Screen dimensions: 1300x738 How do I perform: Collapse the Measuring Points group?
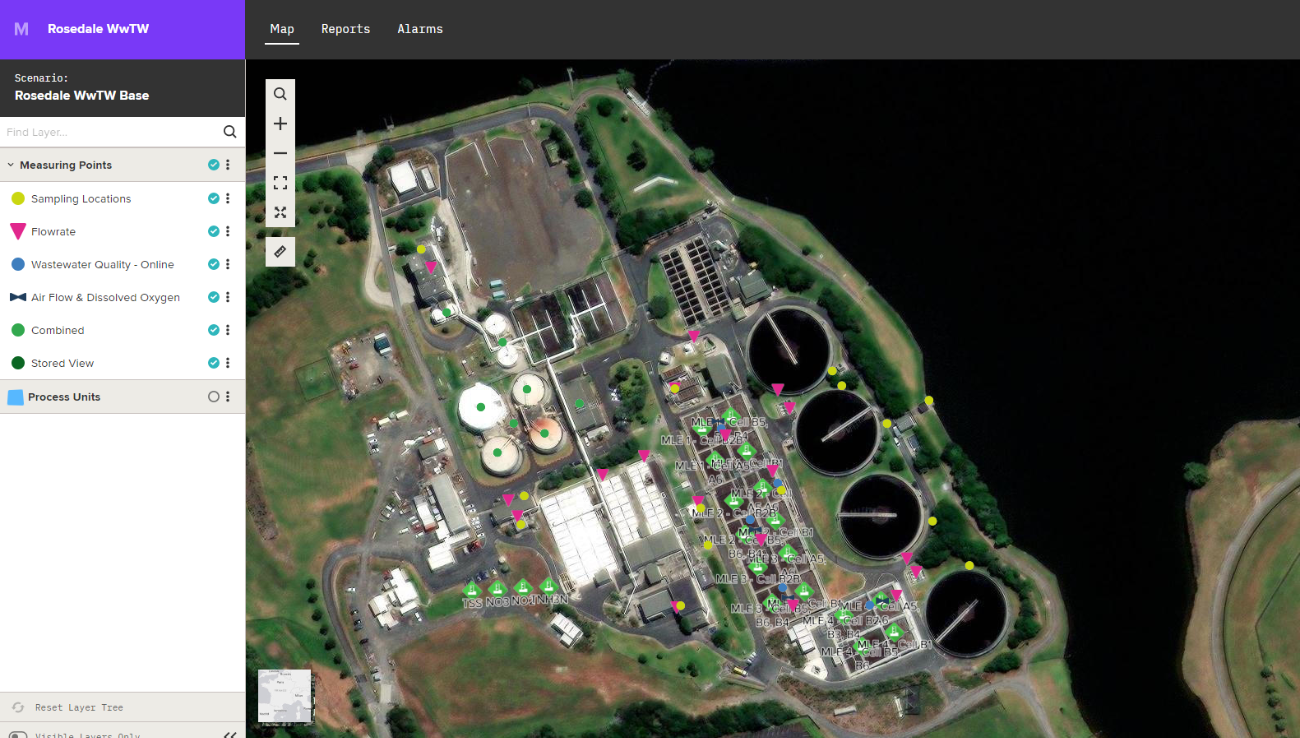[11, 165]
